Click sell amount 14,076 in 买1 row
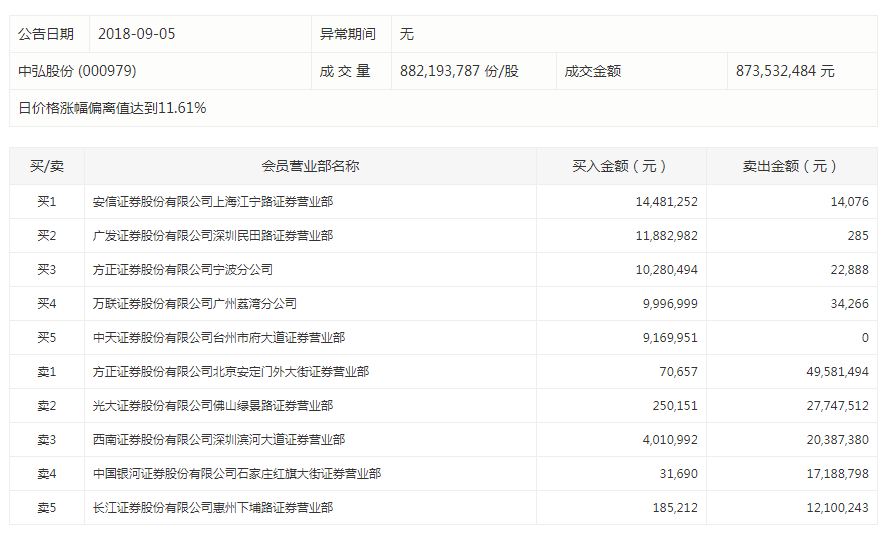The width and height of the screenshot is (892, 548). [849, 201]
